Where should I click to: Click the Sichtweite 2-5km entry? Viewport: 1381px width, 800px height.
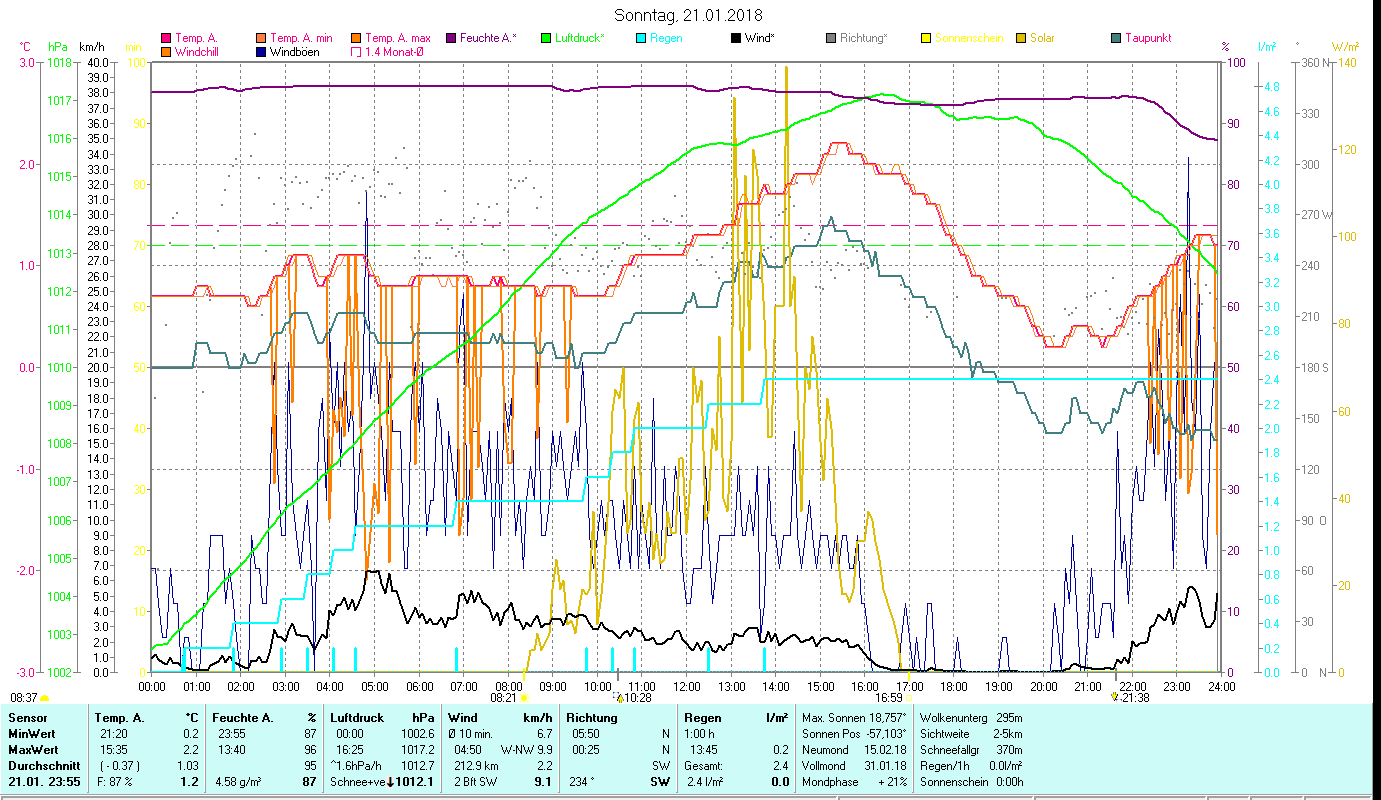coord(969,734)
